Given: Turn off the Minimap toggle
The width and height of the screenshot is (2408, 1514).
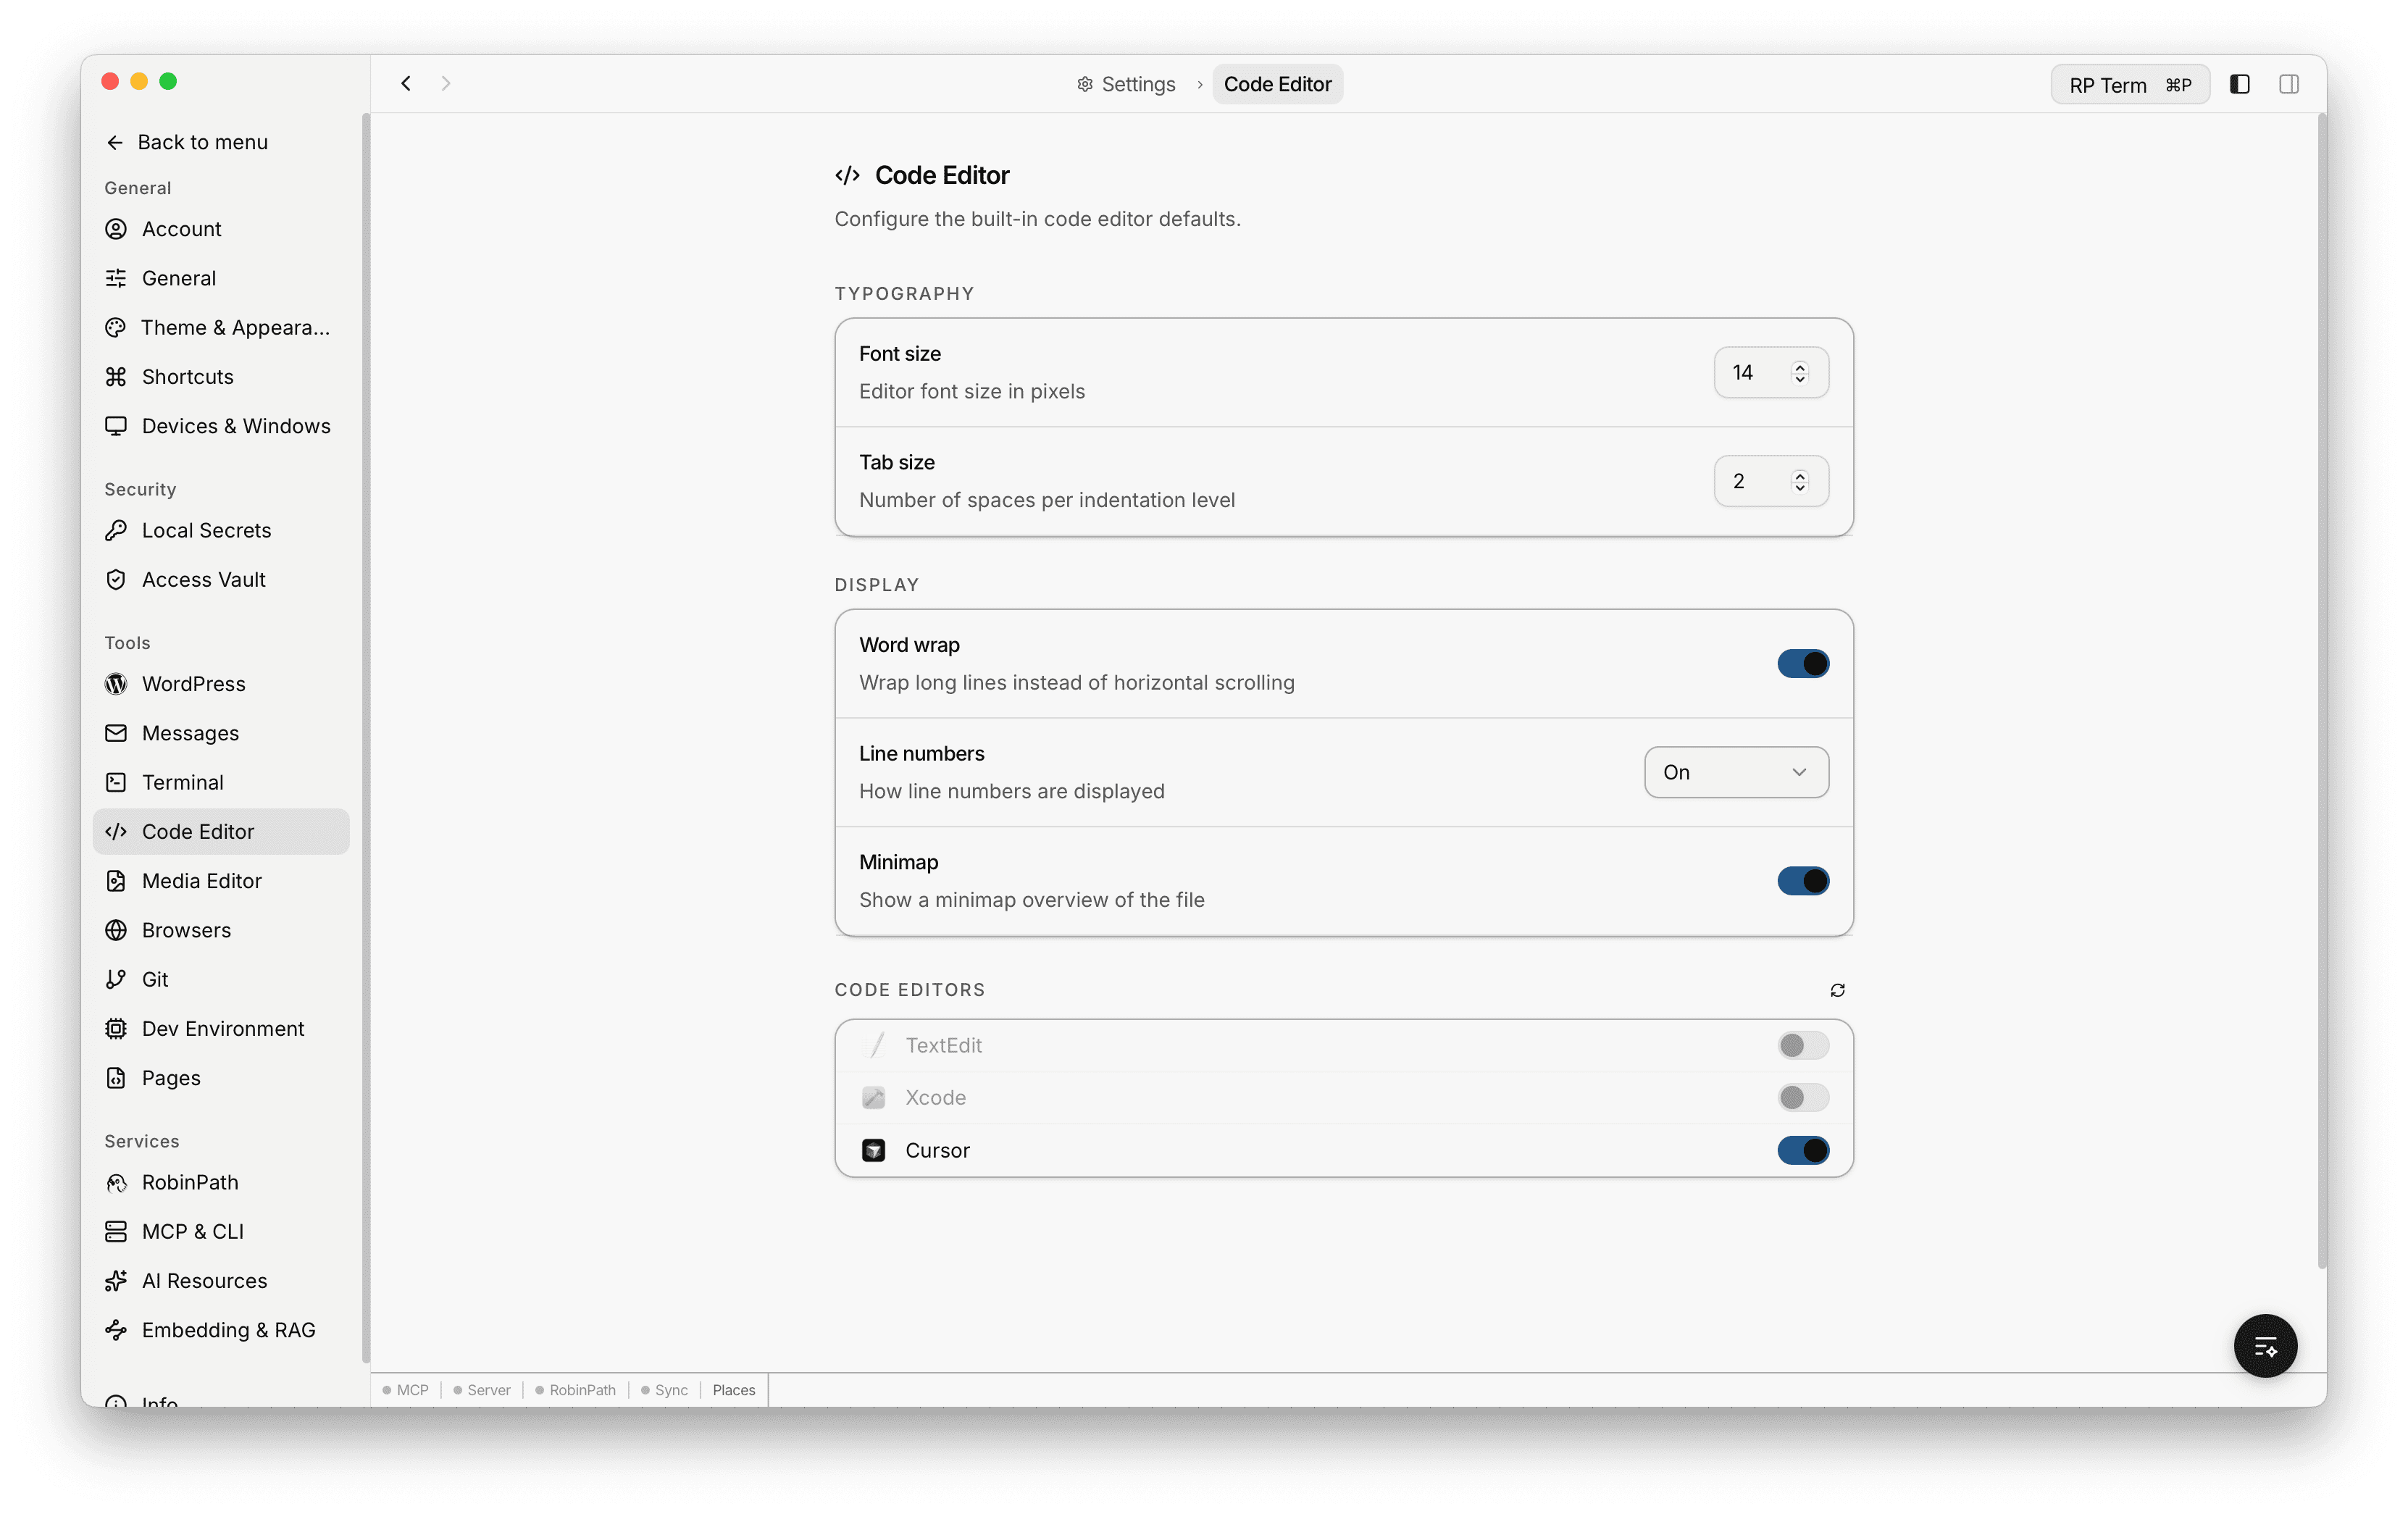Looking at the screenshot, I should tap(1802, 881).
